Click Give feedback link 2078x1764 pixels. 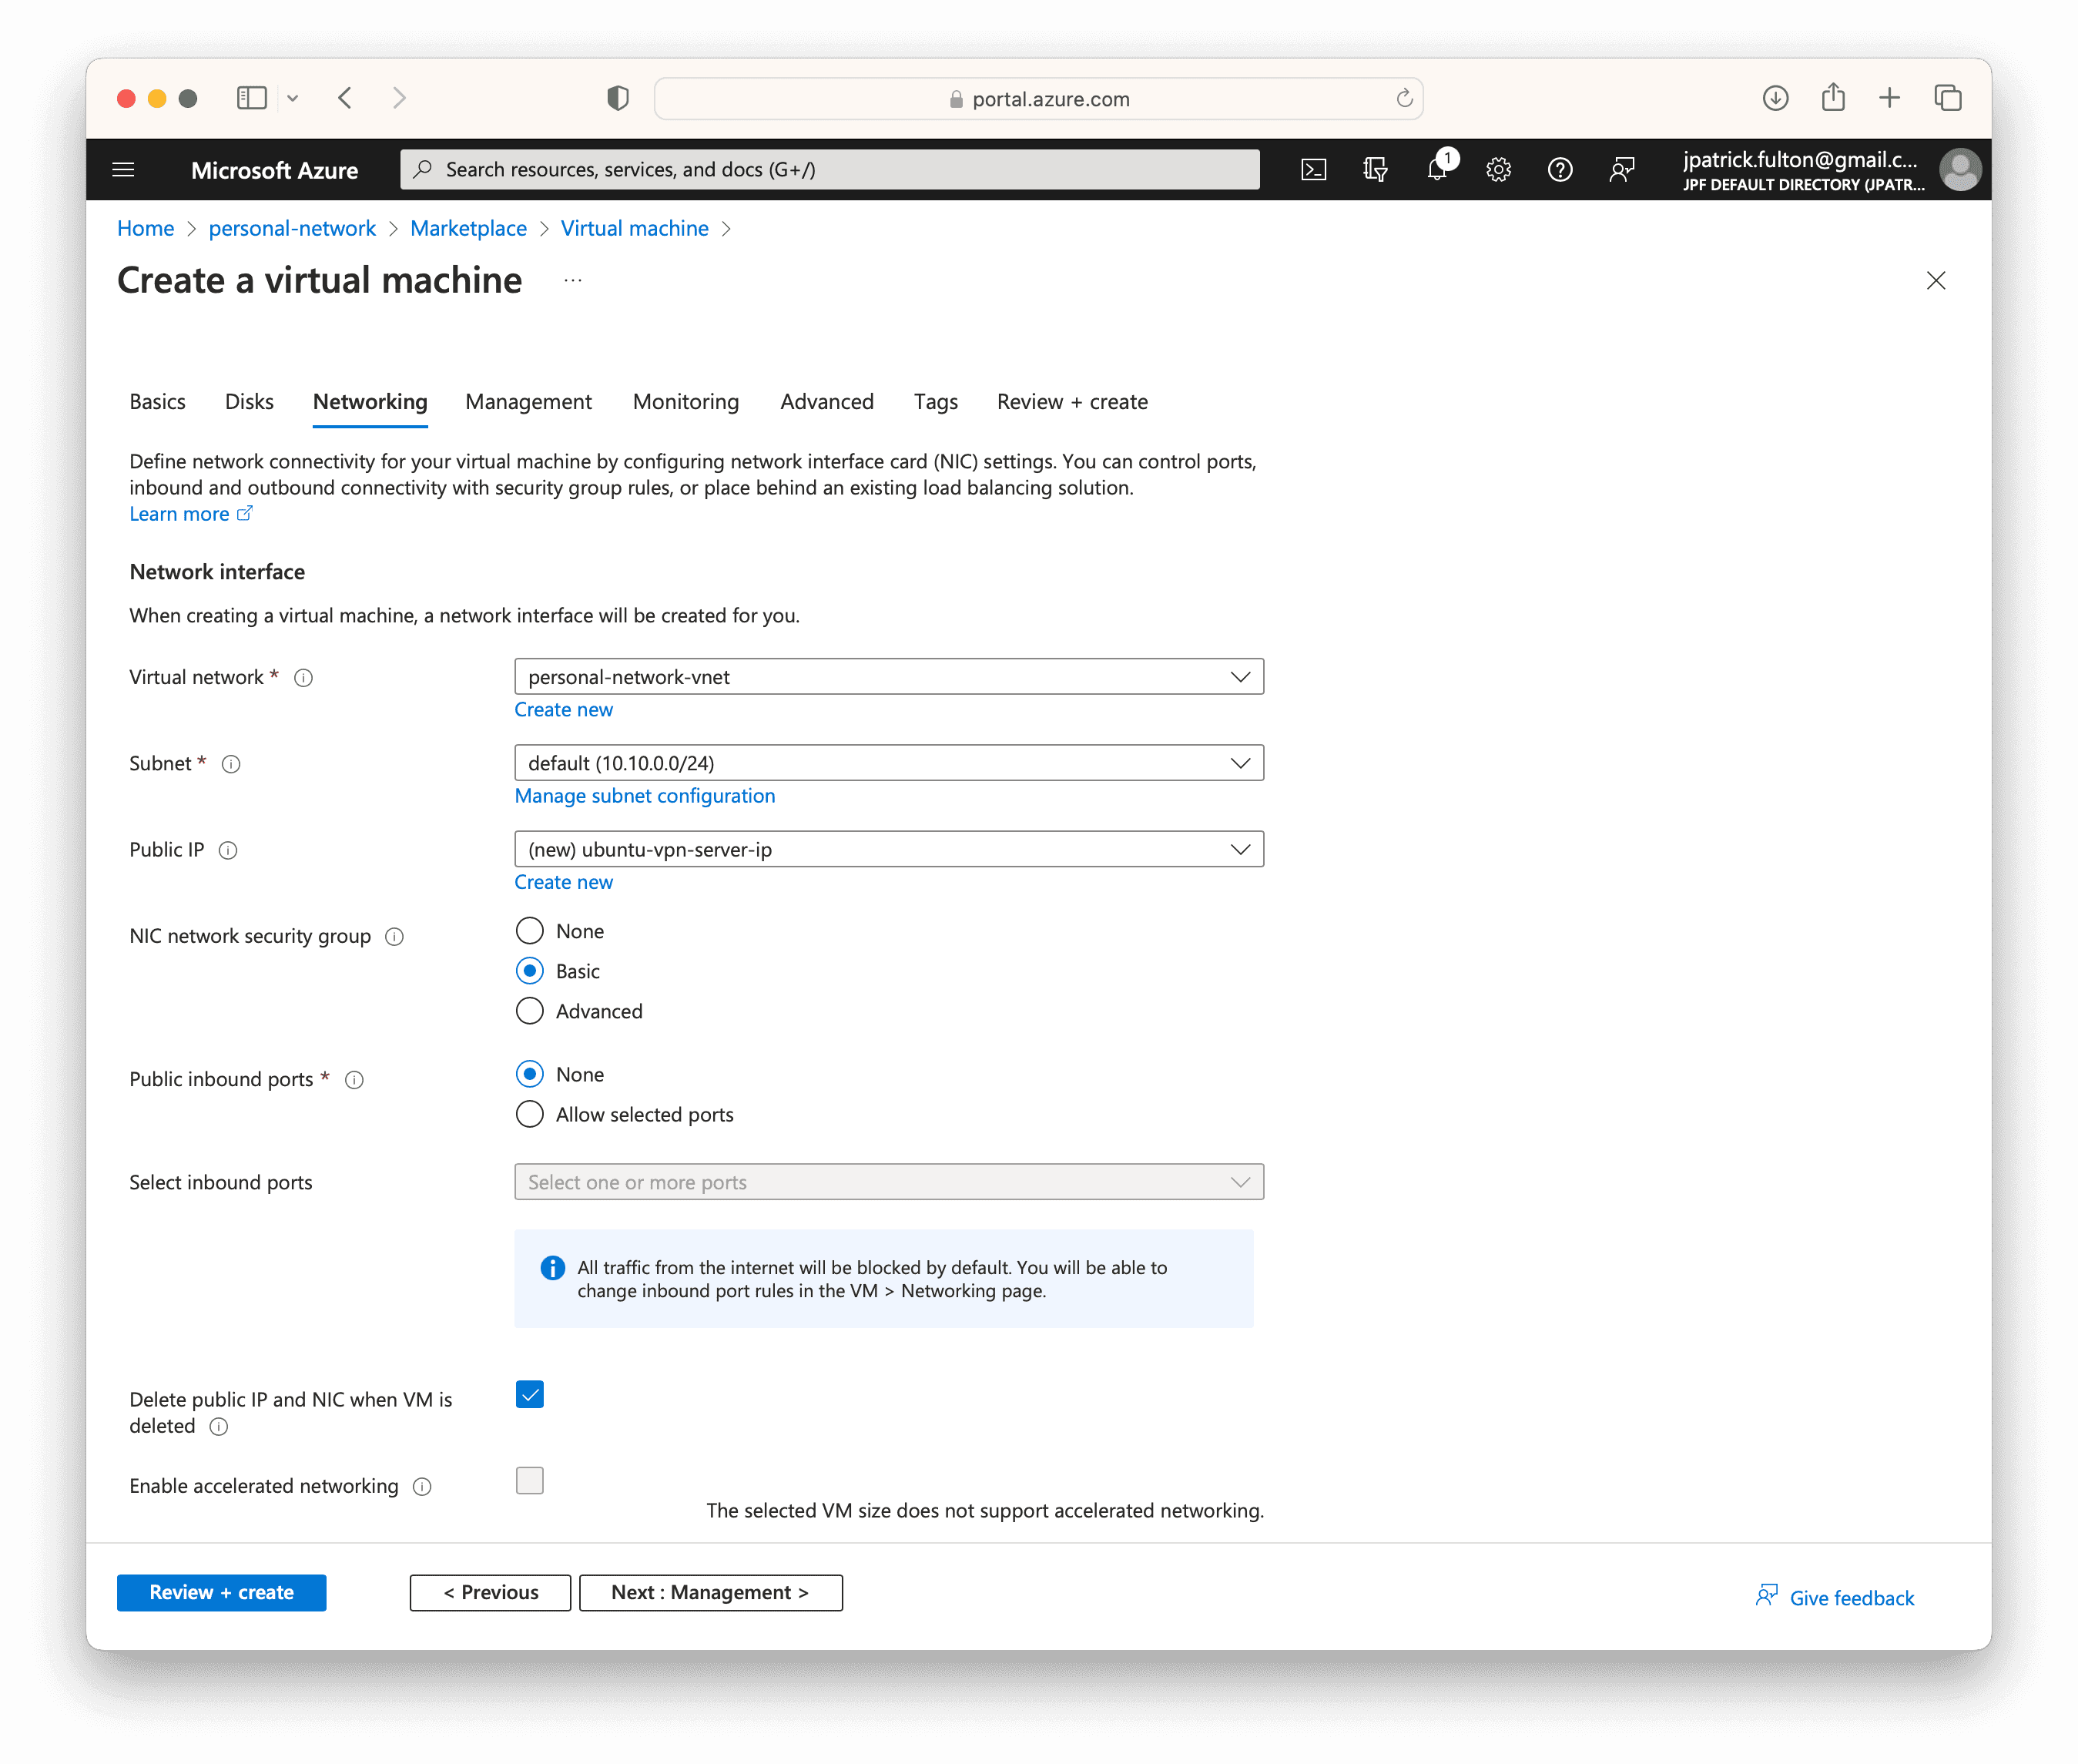(x=1835, y=1597)
